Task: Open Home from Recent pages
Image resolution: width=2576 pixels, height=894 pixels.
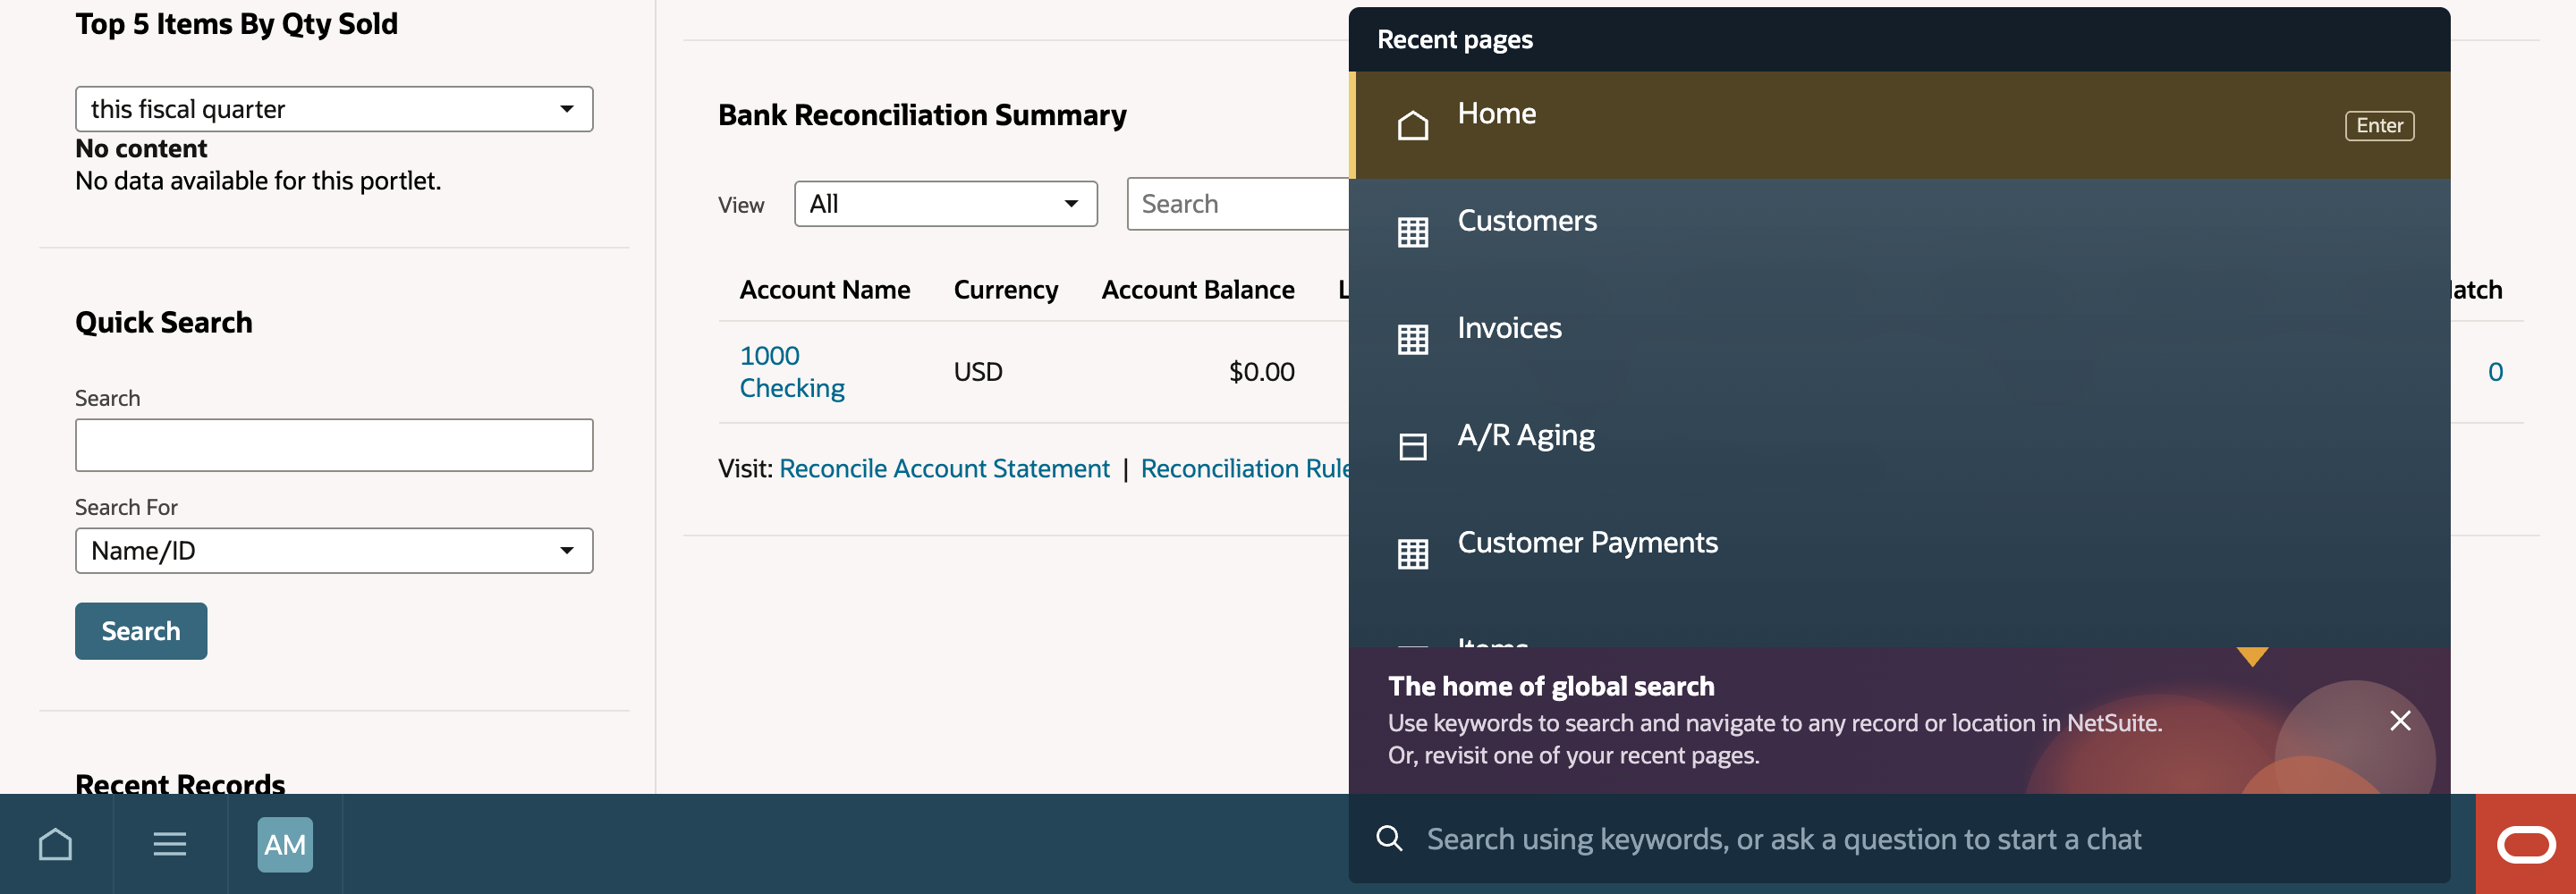Action: point(1899,125)
